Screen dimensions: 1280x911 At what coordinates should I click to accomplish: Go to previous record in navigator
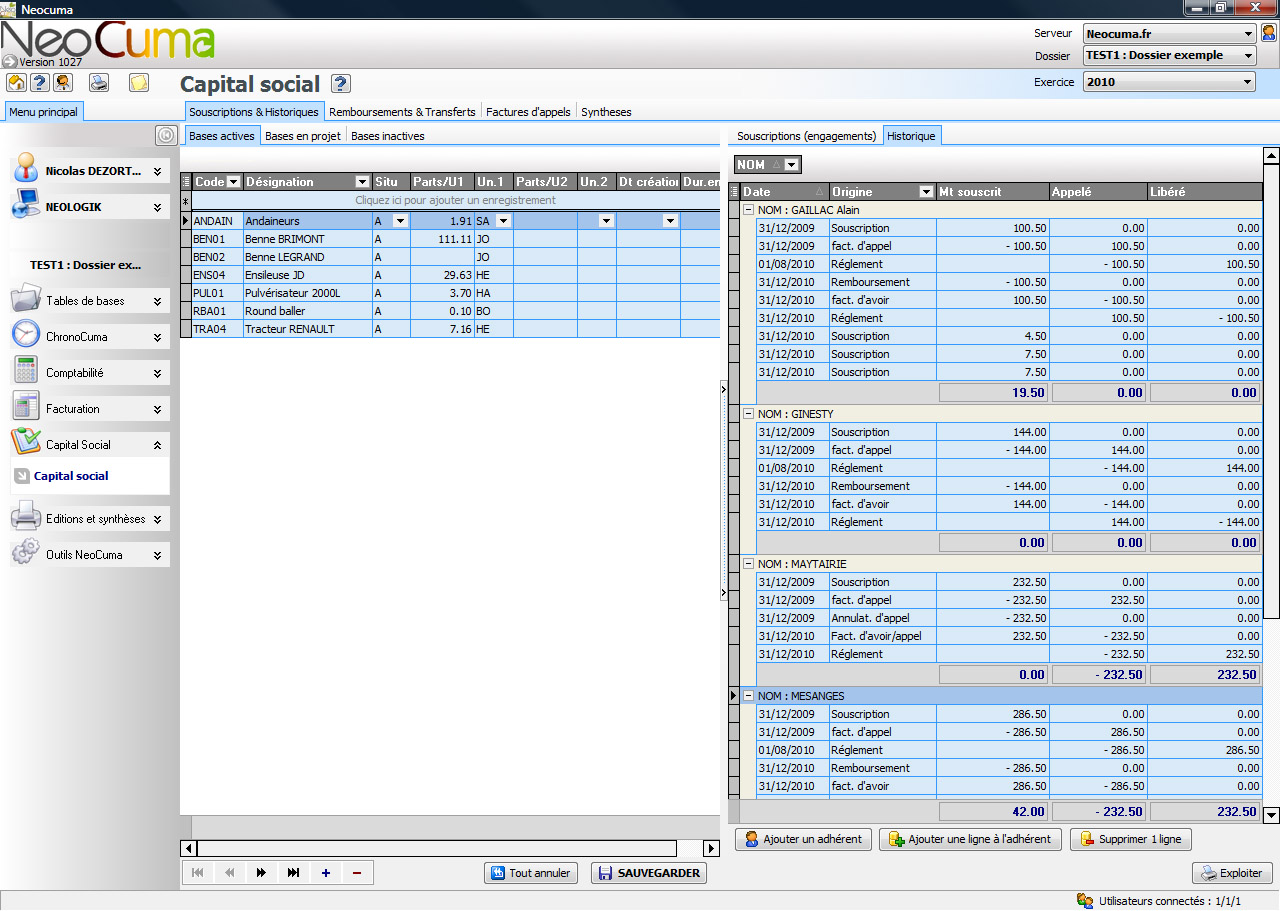click(x=229, y=873)
